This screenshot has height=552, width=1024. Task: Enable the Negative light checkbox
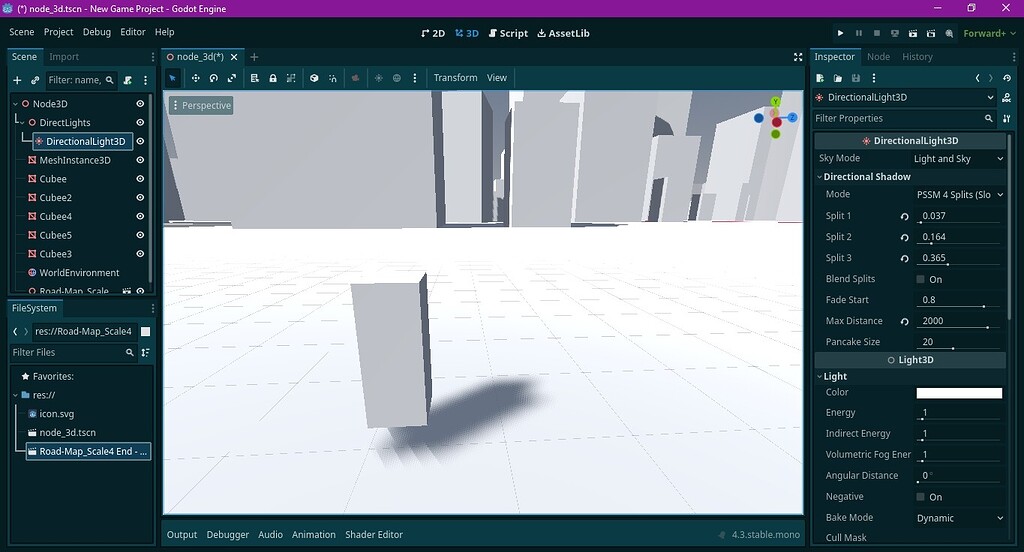(920, 496)
